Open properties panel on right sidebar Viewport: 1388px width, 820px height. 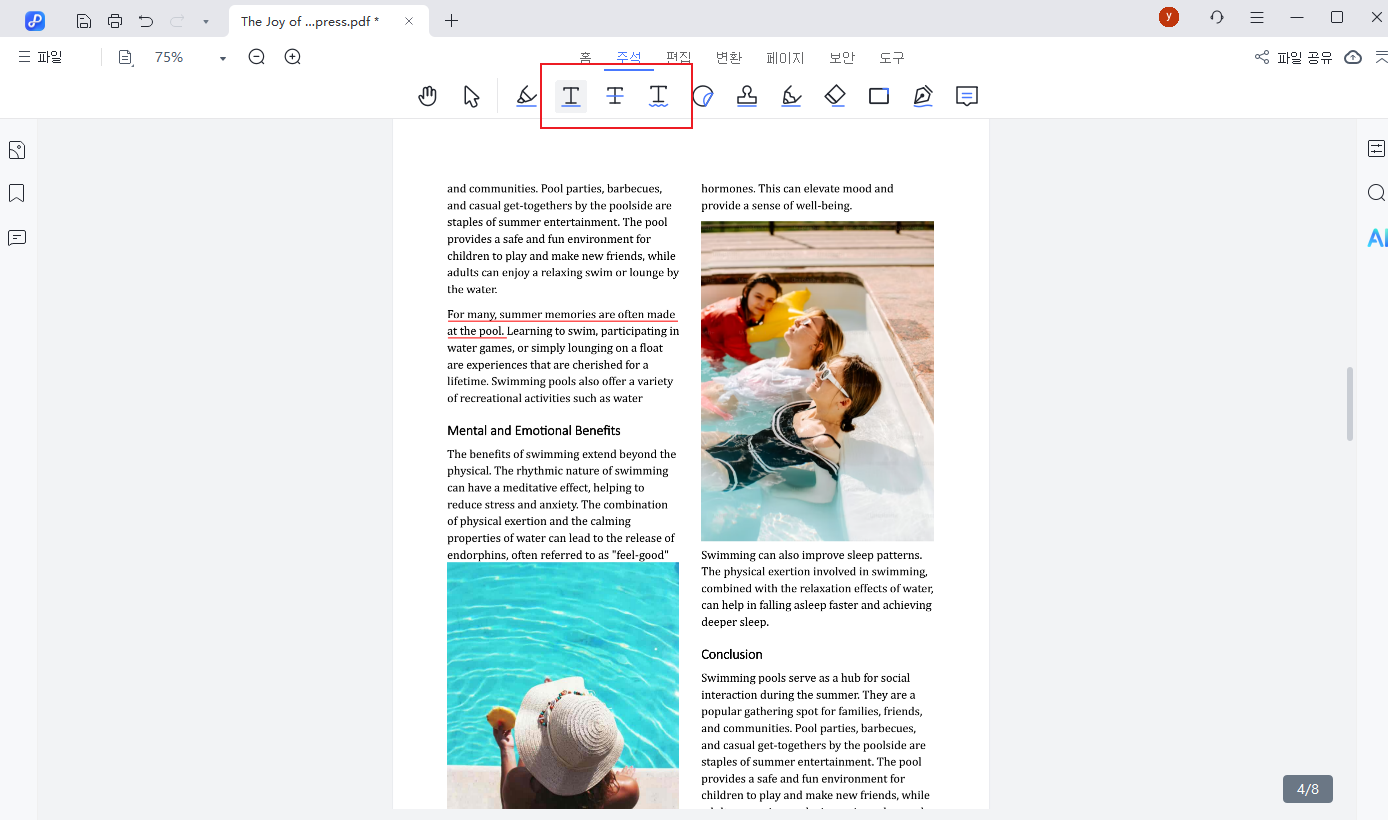coord(1377,148)
